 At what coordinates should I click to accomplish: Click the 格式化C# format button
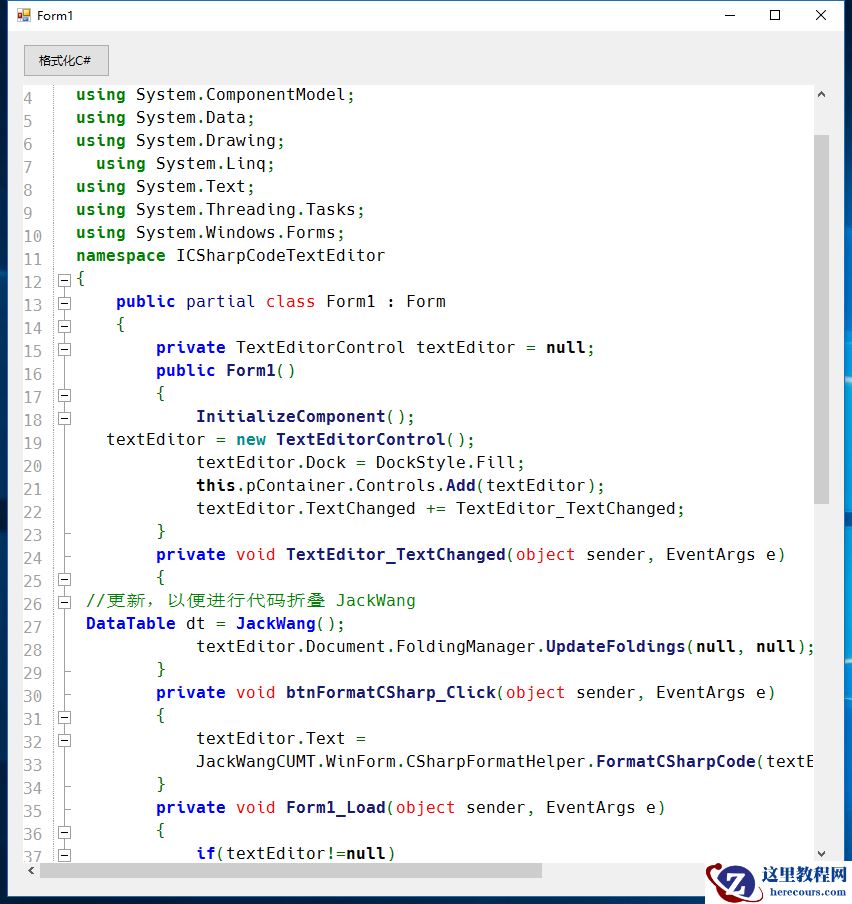[65, 60]
